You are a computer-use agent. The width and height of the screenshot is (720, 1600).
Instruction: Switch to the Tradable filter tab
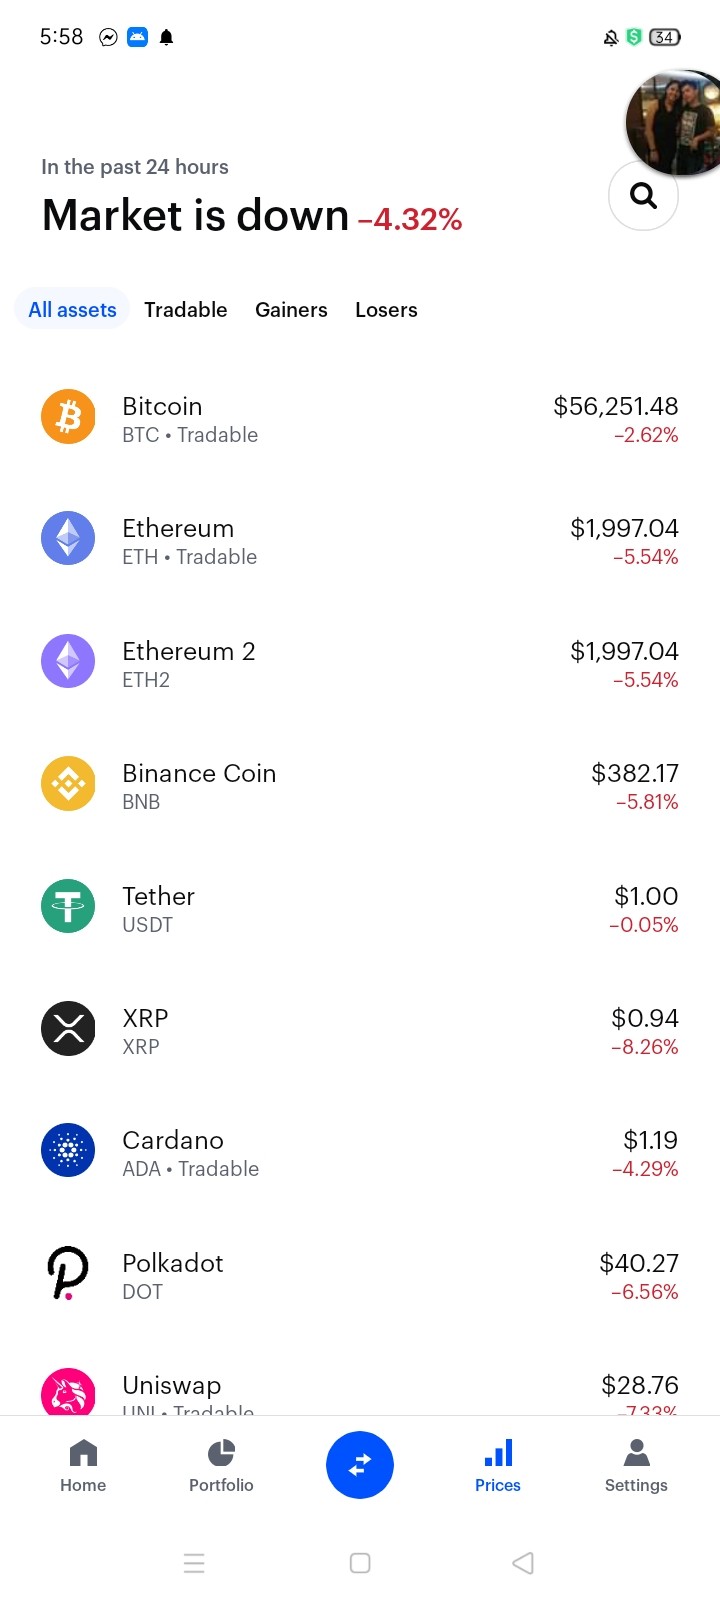tap(186, 310)
